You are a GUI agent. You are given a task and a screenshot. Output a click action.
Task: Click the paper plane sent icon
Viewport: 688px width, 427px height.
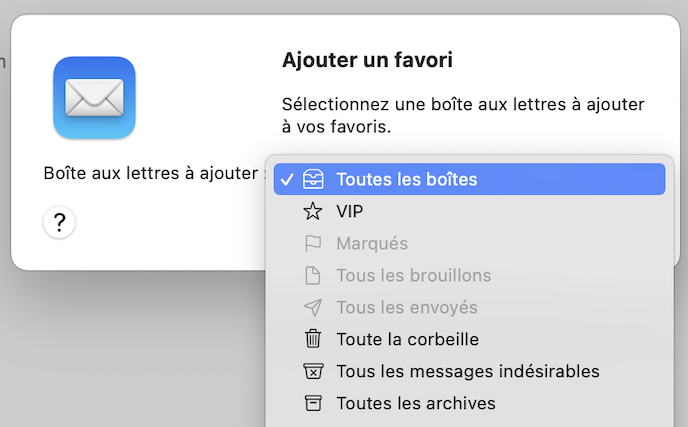point(313,308)
